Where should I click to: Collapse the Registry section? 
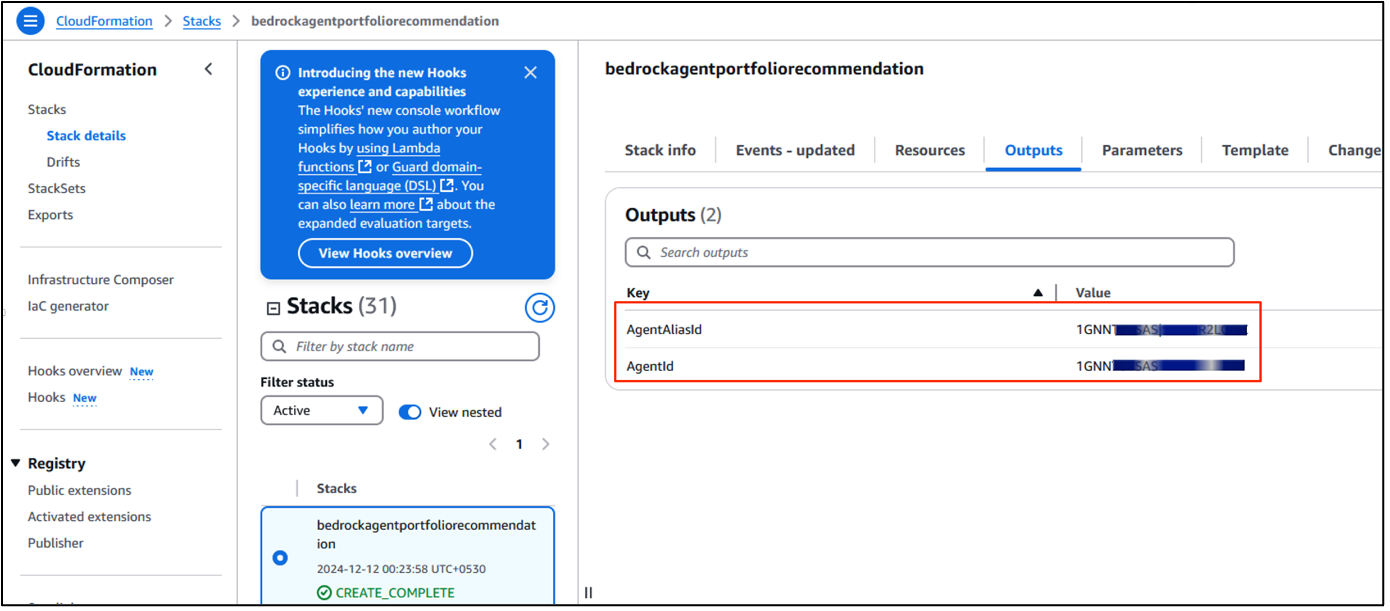pos(16,463)
